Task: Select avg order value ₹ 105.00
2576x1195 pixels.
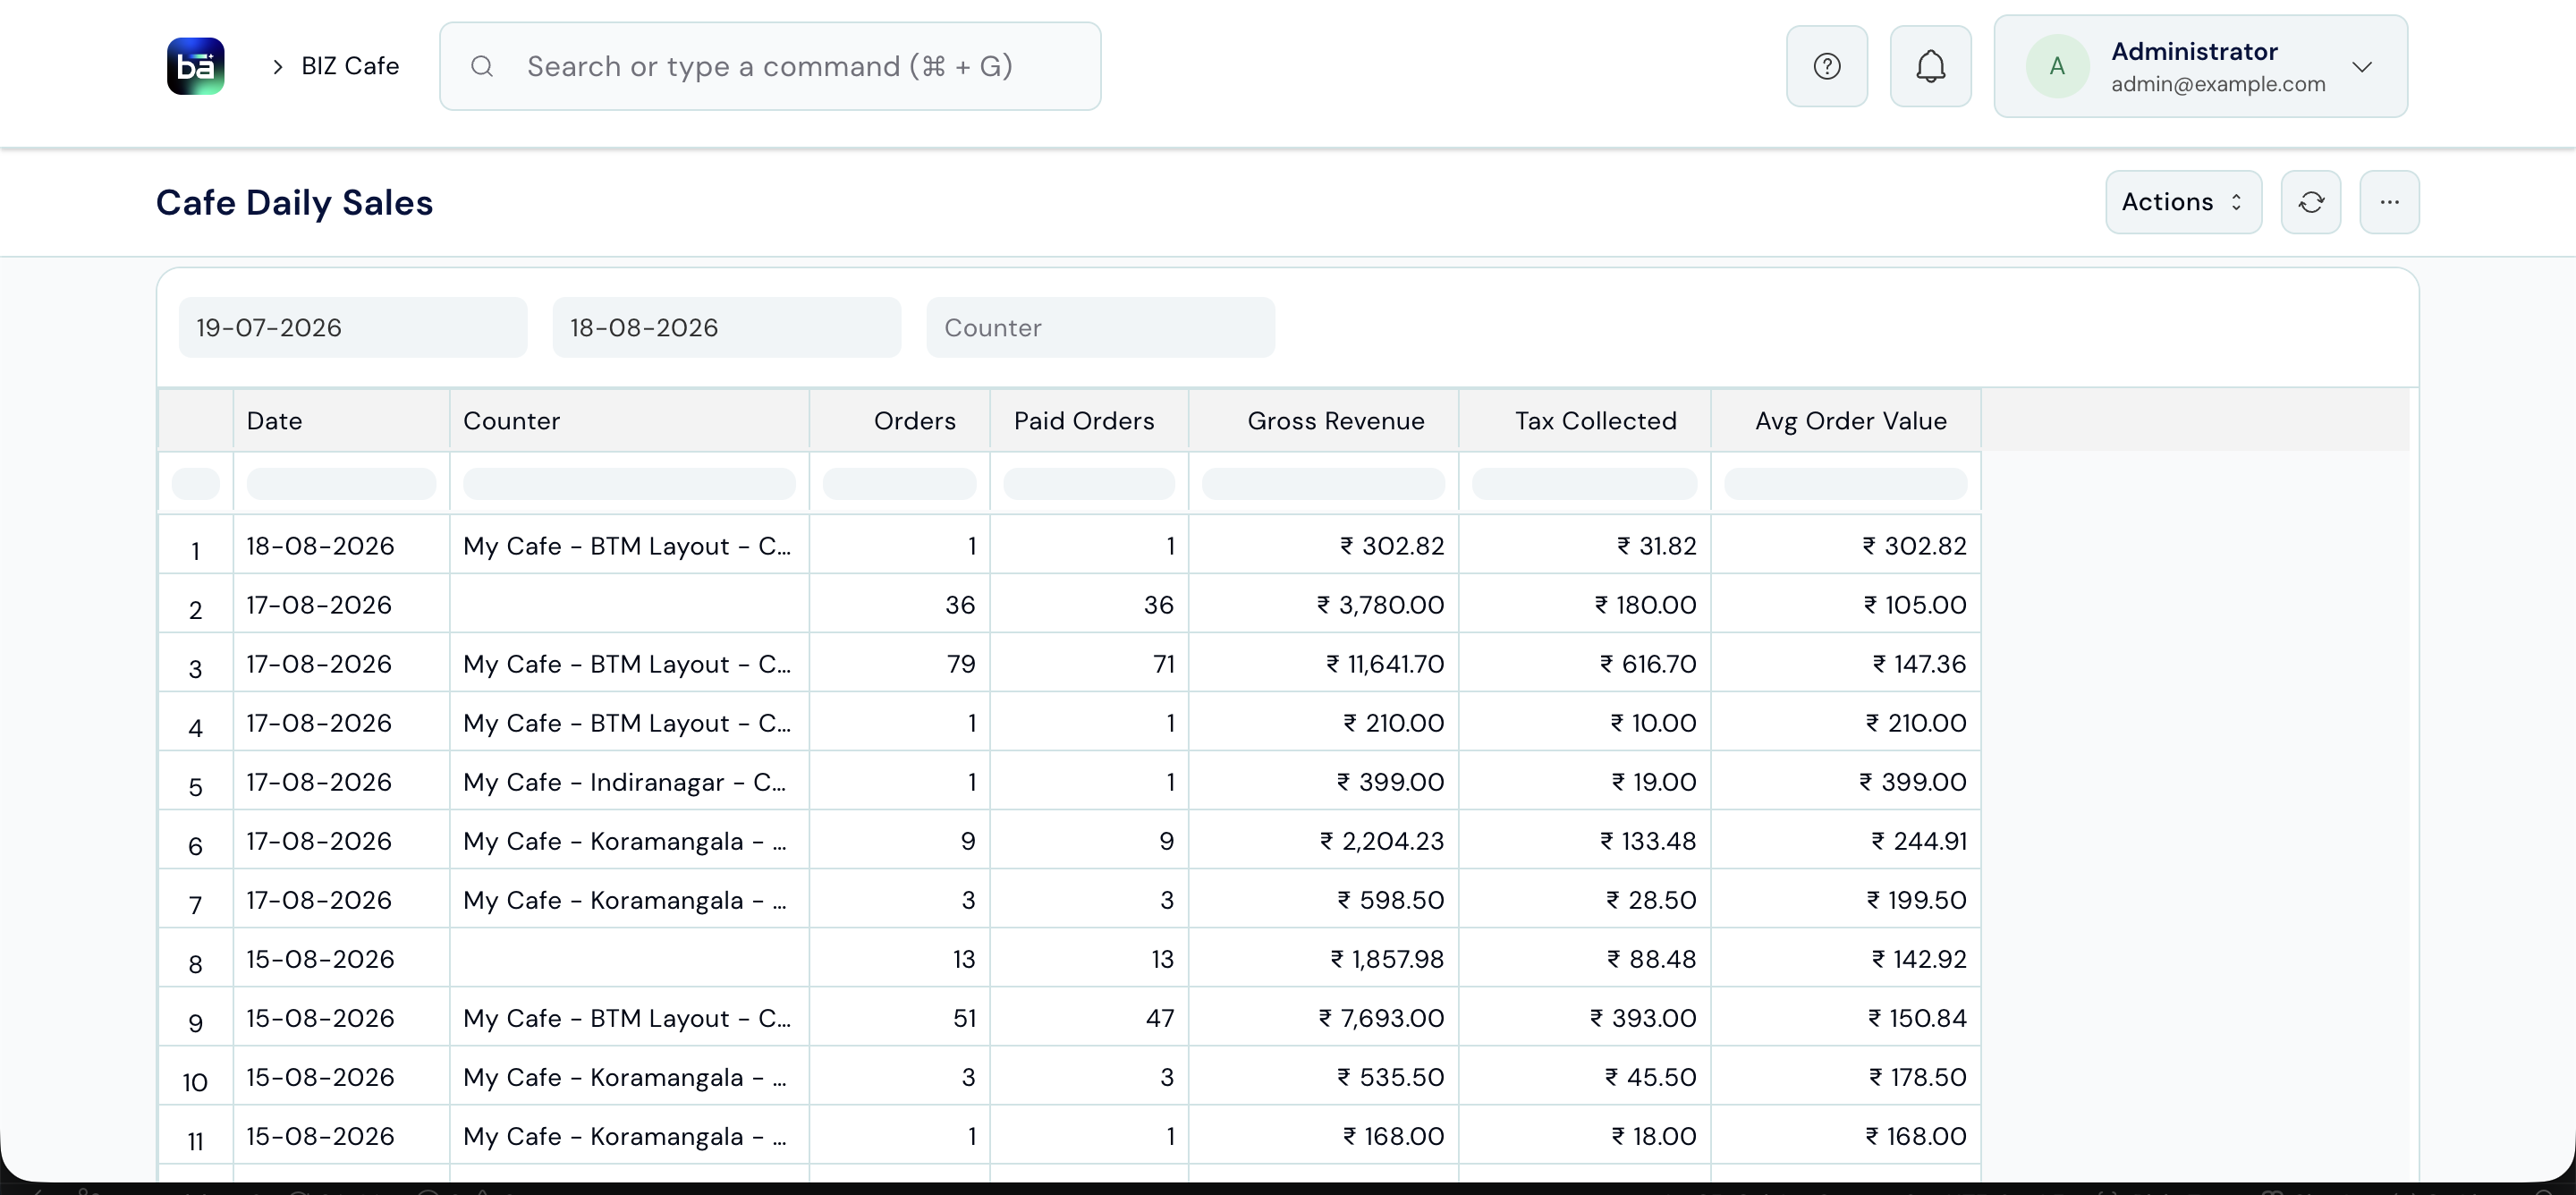Action: coord(1846,605)
